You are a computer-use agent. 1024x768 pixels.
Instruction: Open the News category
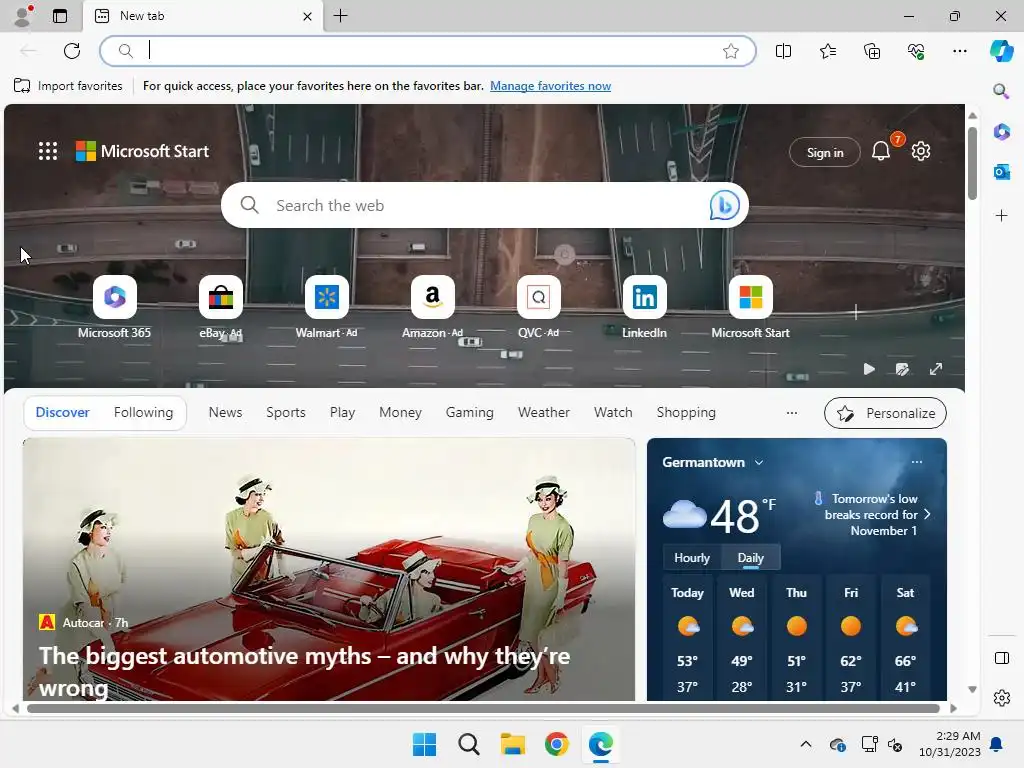225,413
